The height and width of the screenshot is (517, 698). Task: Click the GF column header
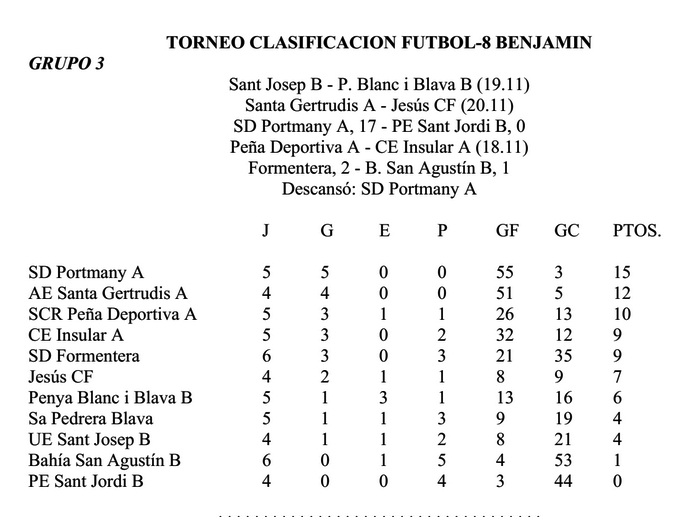click(508, 231)
